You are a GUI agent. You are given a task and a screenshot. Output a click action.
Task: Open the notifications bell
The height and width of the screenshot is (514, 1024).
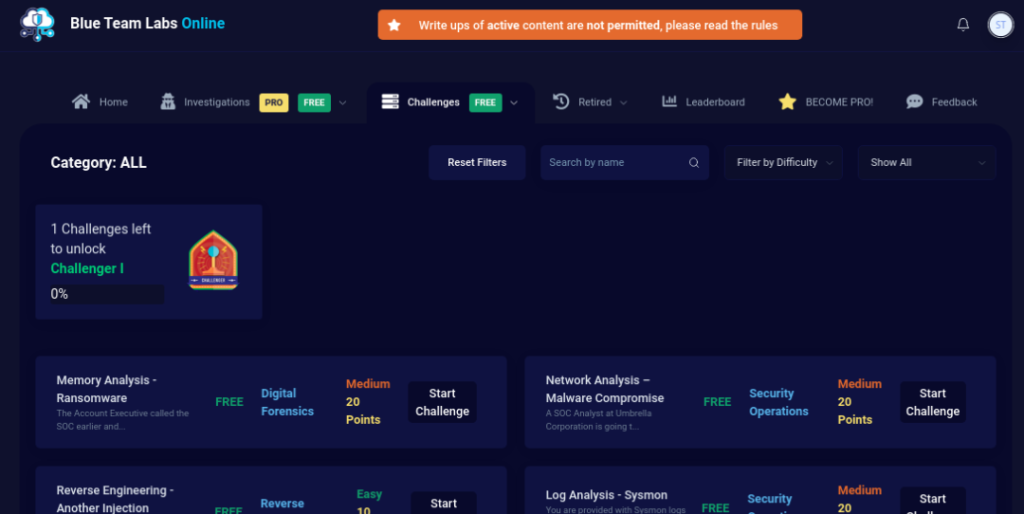(963, 25)
